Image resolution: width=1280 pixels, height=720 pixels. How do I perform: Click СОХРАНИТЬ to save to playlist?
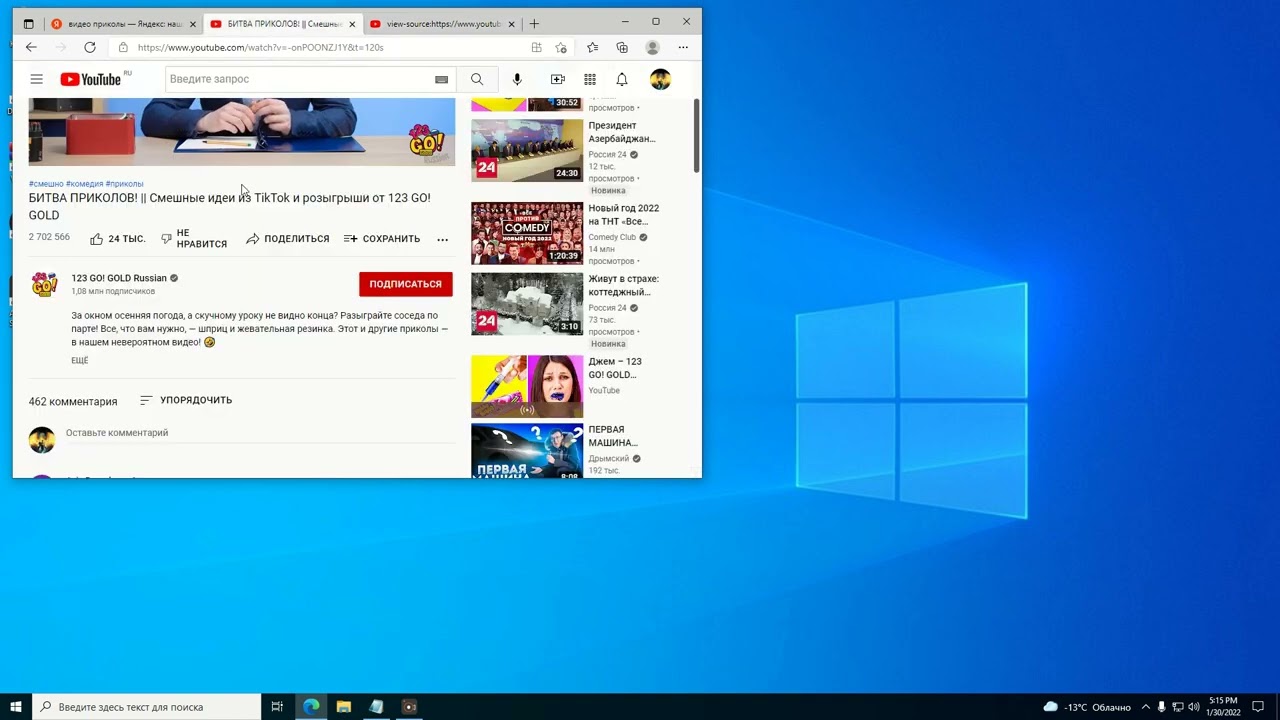click(381, 239)
